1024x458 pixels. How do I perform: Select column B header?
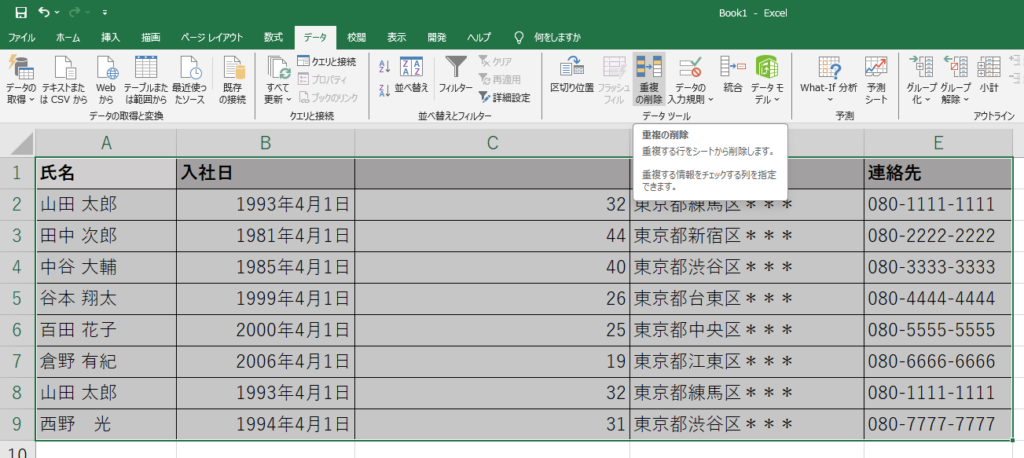click(x=265, y=143)
